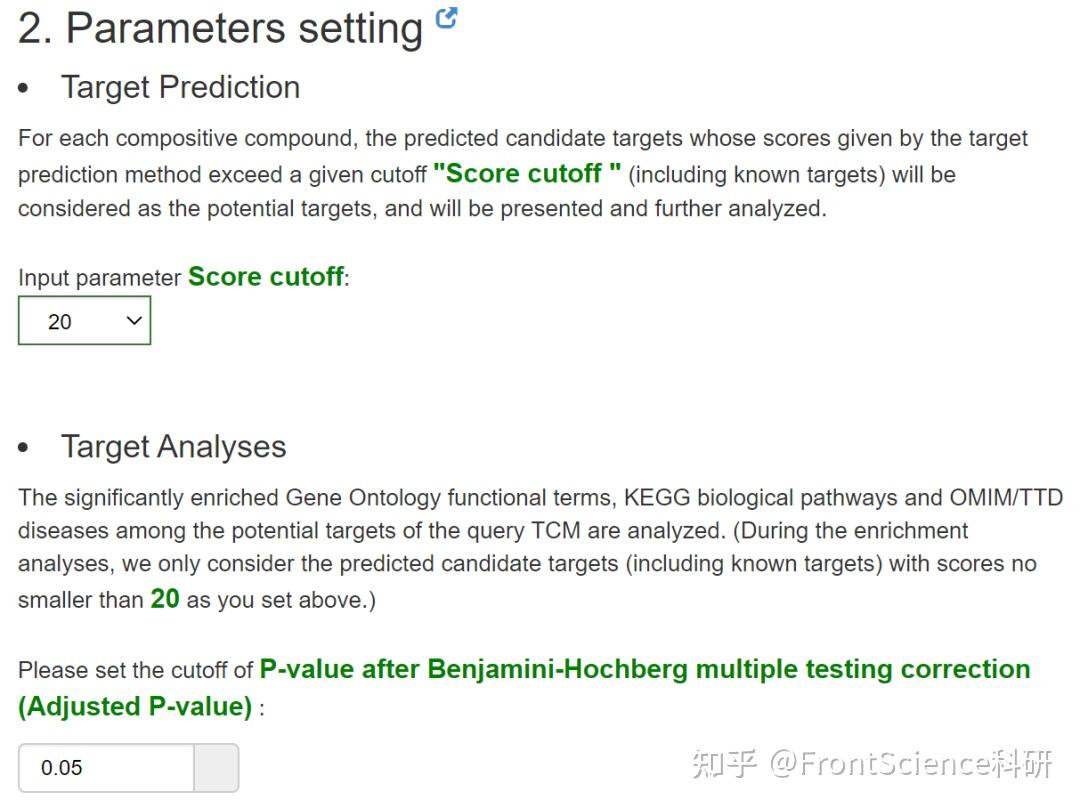Screen dimensions: 1080x808
Task: Open the Score cutoff dropdown showing 20
Action: pos(84,321)
